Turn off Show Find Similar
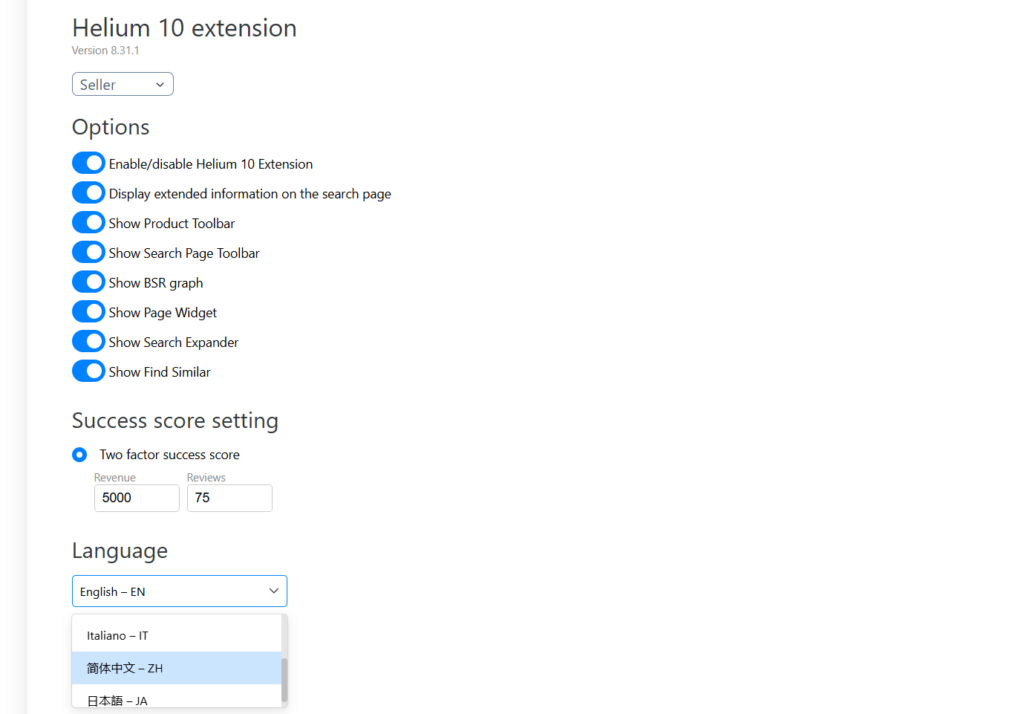 click(88, 371)
